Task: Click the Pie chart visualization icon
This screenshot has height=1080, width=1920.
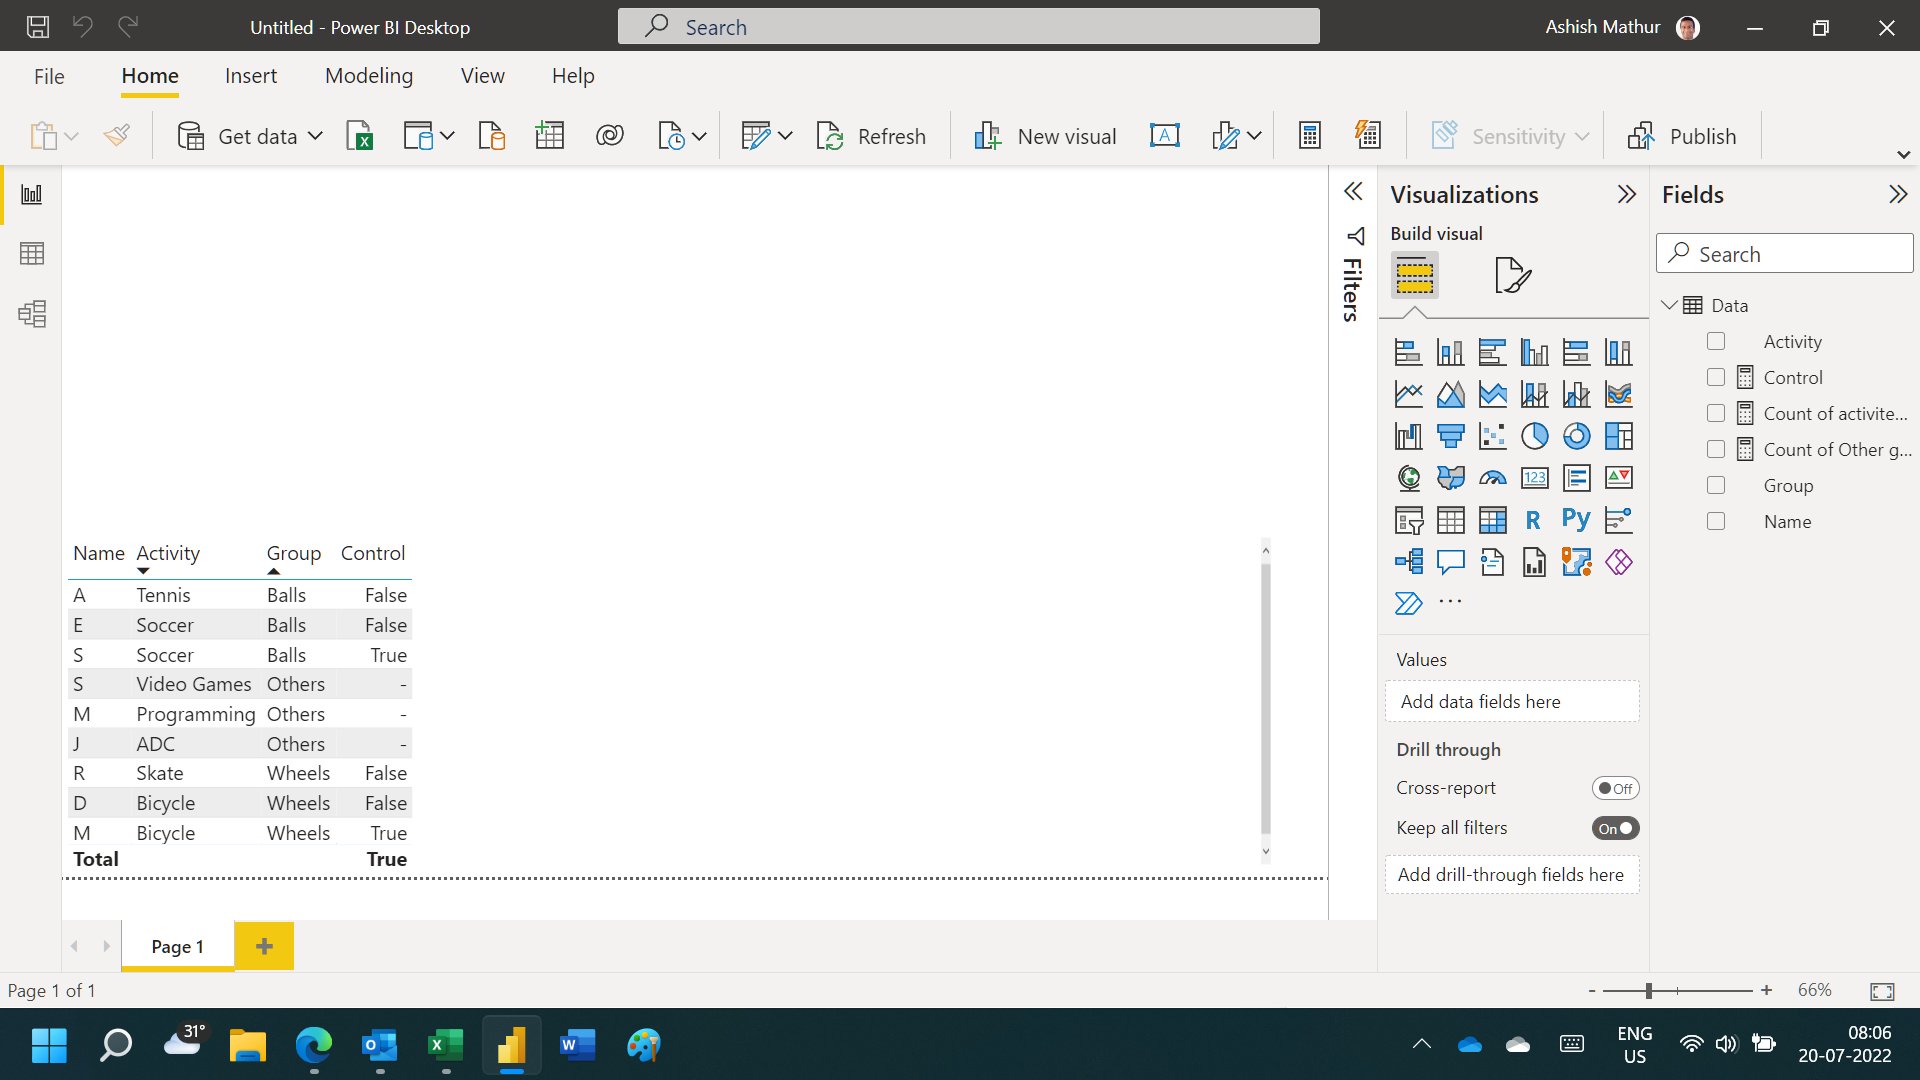Action: pos(1534,435)
